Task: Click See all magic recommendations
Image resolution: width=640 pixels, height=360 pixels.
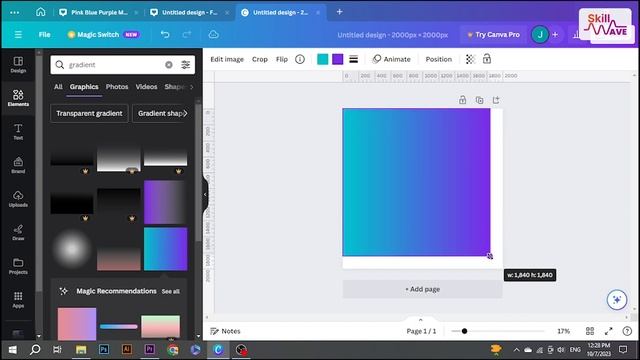Action: pos(171,291)
